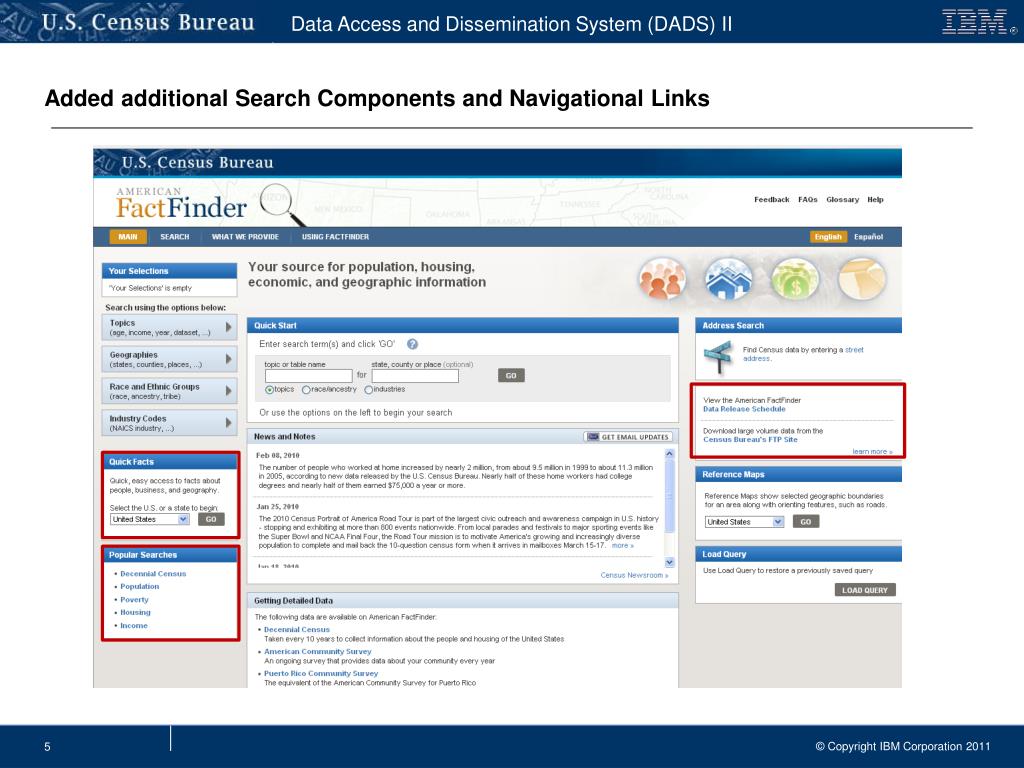Viewport: 1024px width, 768px height.
Task: Open the Quick Facts United States dropdown
Action: click(x=150, y=519)
